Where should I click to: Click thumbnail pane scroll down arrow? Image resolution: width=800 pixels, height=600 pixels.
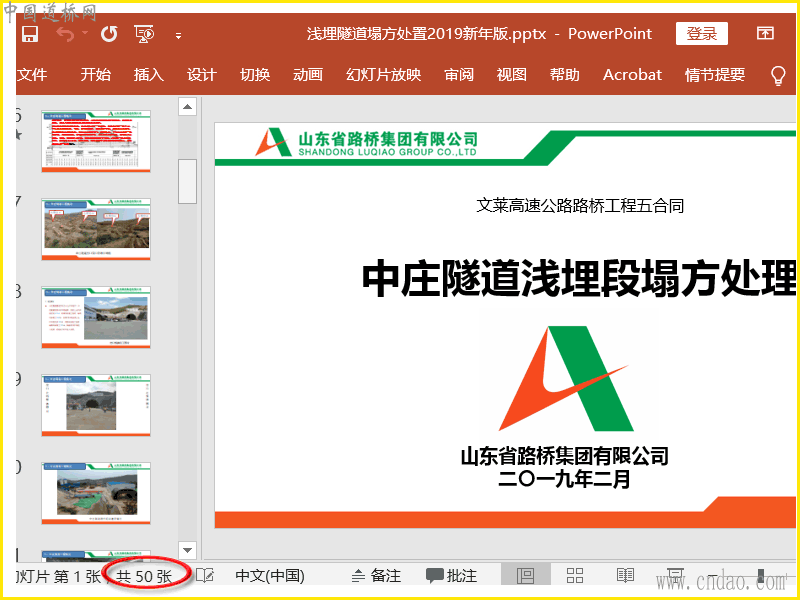(x=187, y=551)
